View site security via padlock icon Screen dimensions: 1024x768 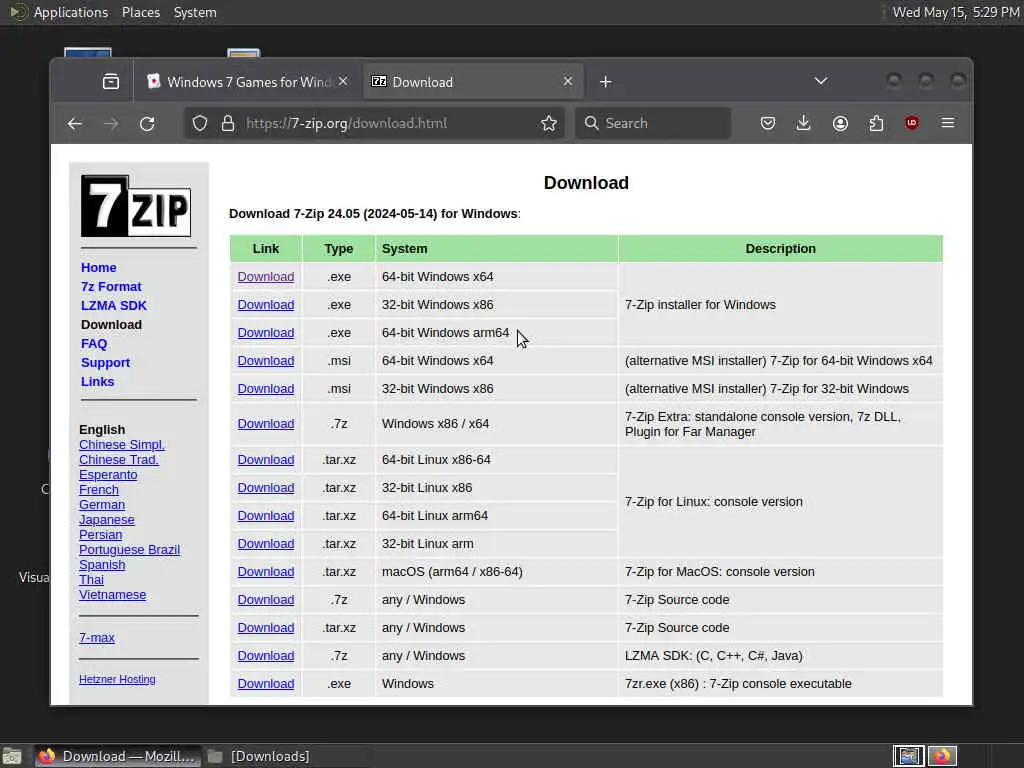[228, 123]
